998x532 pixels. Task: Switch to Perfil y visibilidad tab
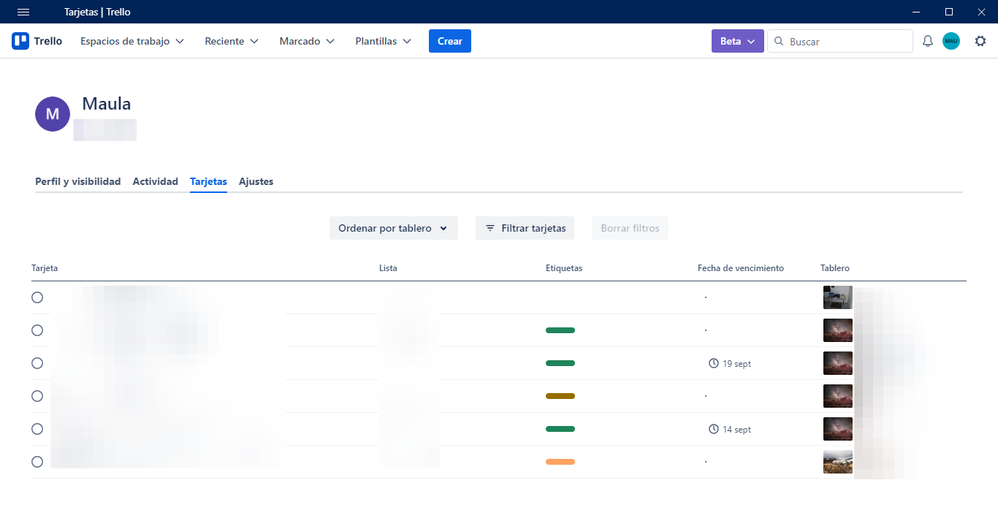pos(78,181)
